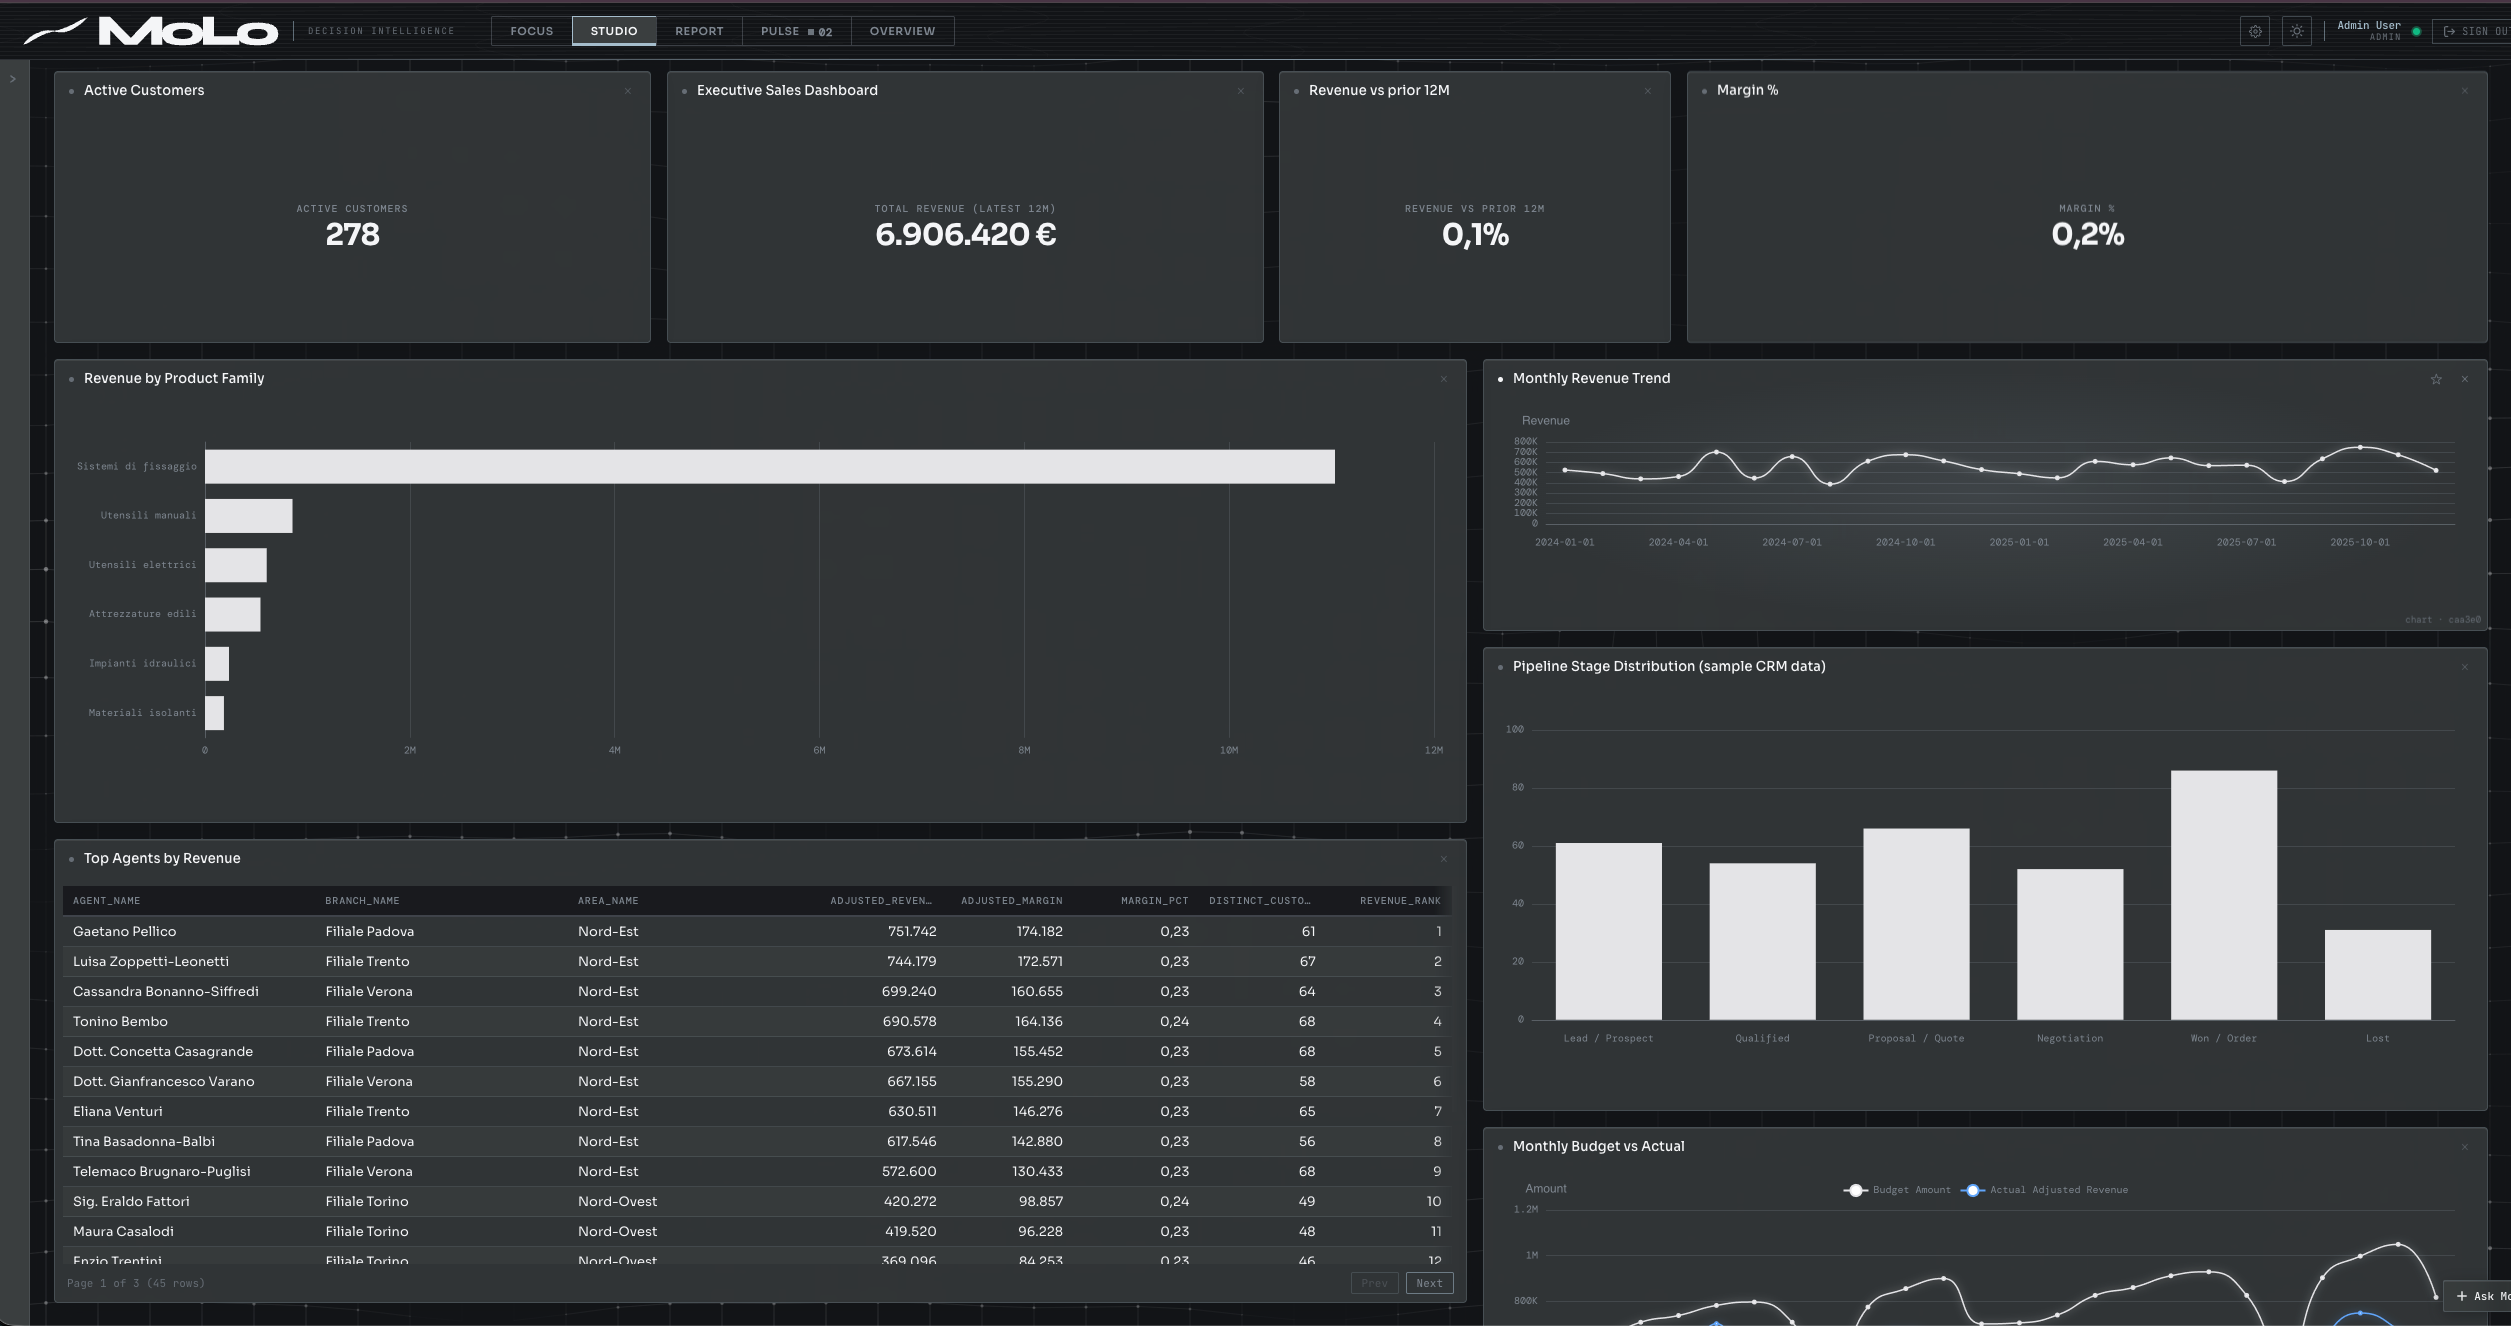Expand the left sidebar with the chevron
Screen dimensions: 2511x1326
click(x=13, y=79)
